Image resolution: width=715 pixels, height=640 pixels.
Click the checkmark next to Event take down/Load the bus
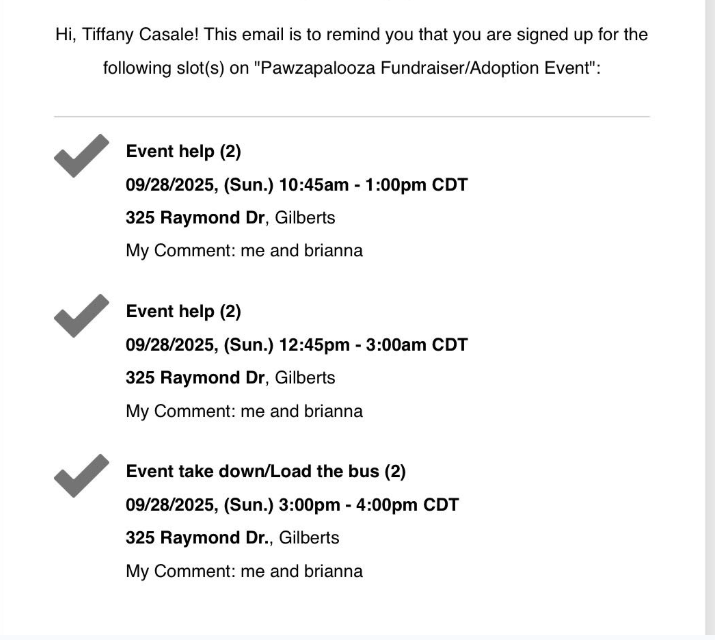(x=80, y=475)
